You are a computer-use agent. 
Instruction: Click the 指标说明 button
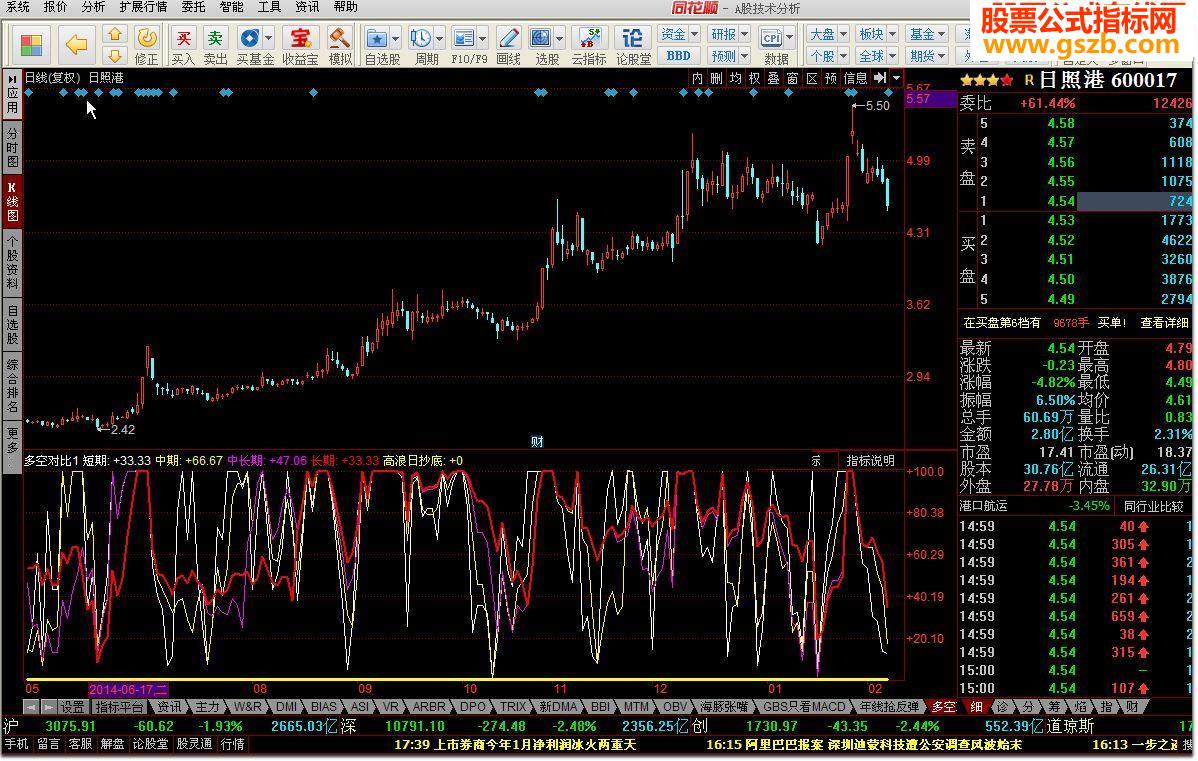click(870, 461)
